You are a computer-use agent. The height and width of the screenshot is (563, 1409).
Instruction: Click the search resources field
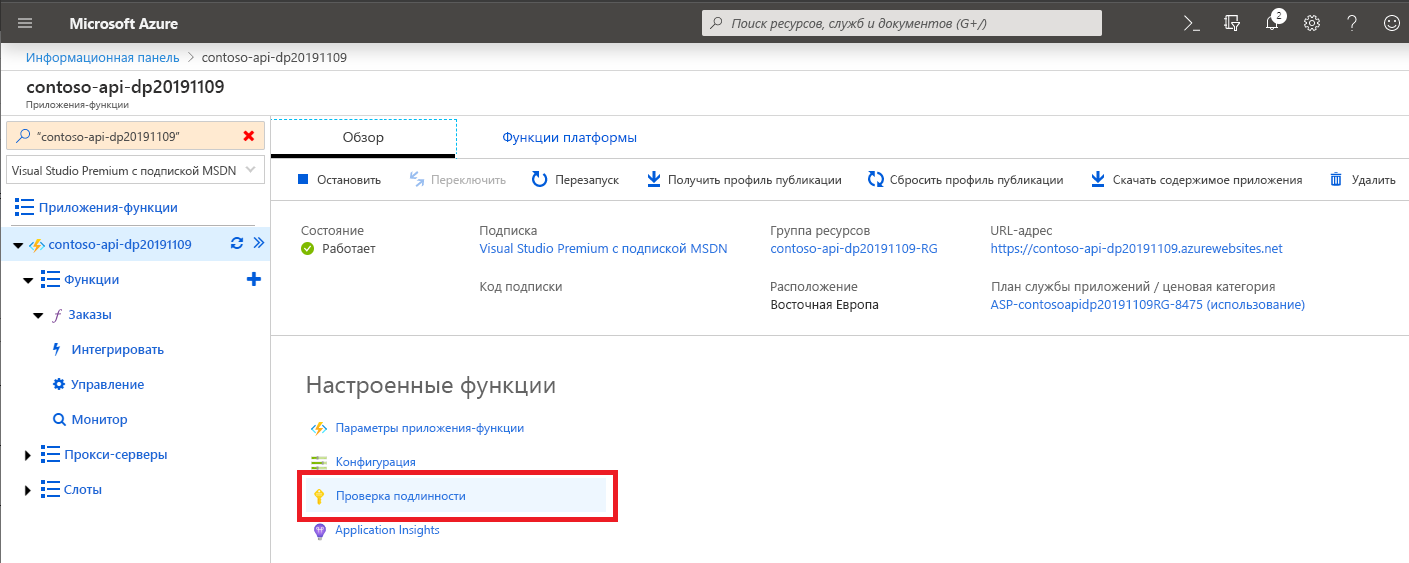click(x=902, y=23)
